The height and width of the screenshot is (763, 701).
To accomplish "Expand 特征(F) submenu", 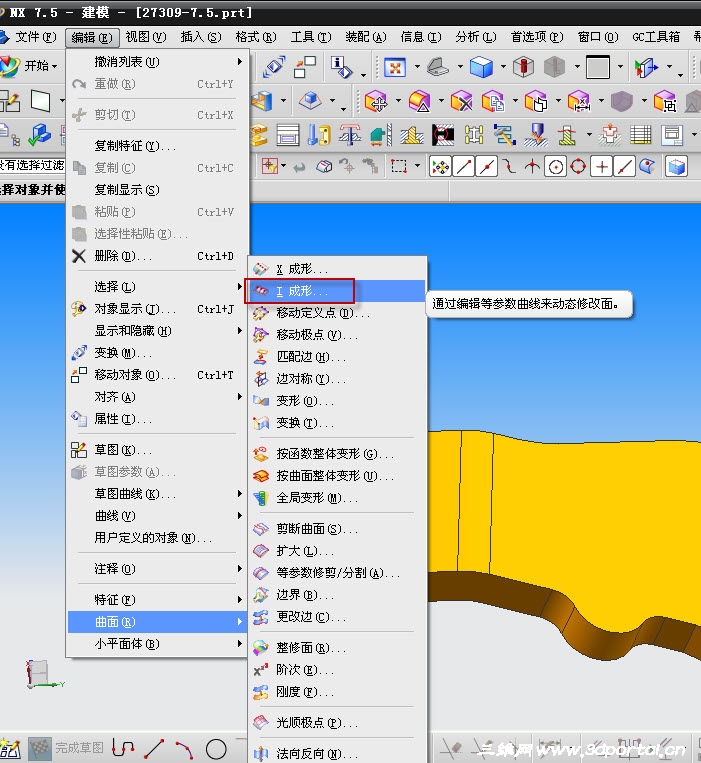I will [x=157, y=600].
